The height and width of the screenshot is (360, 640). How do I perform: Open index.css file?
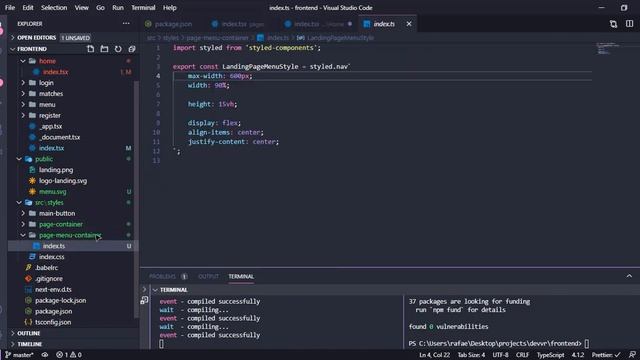51,257
